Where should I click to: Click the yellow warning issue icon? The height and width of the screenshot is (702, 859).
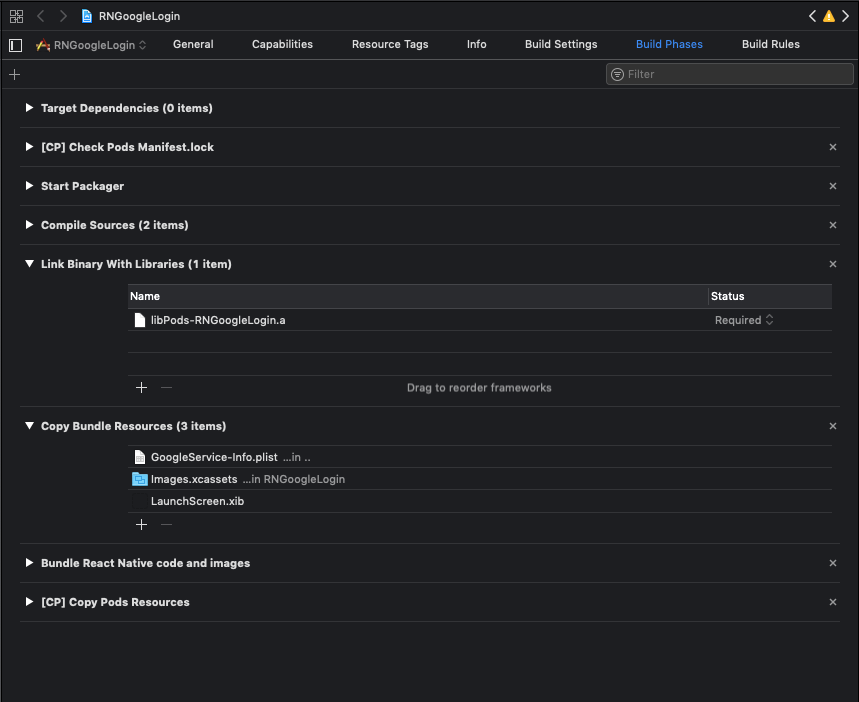coord(829,16)
